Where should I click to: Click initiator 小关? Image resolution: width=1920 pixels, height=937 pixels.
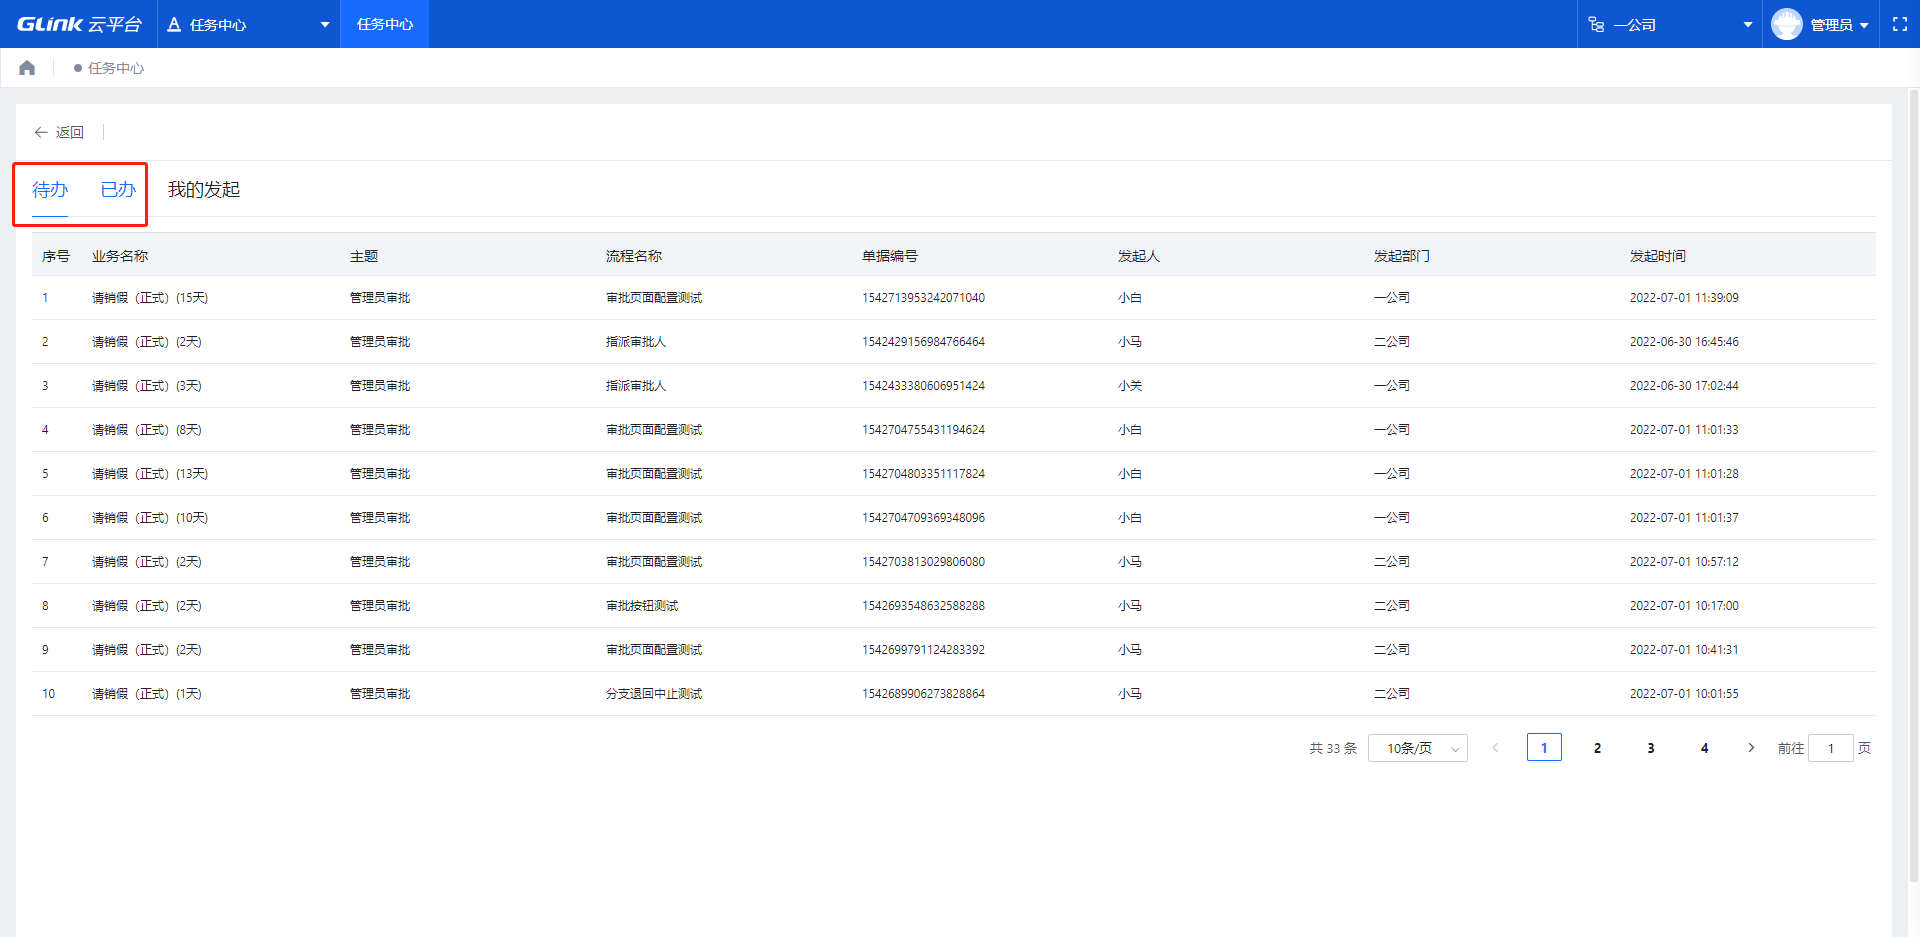(x=1130, y=386)
